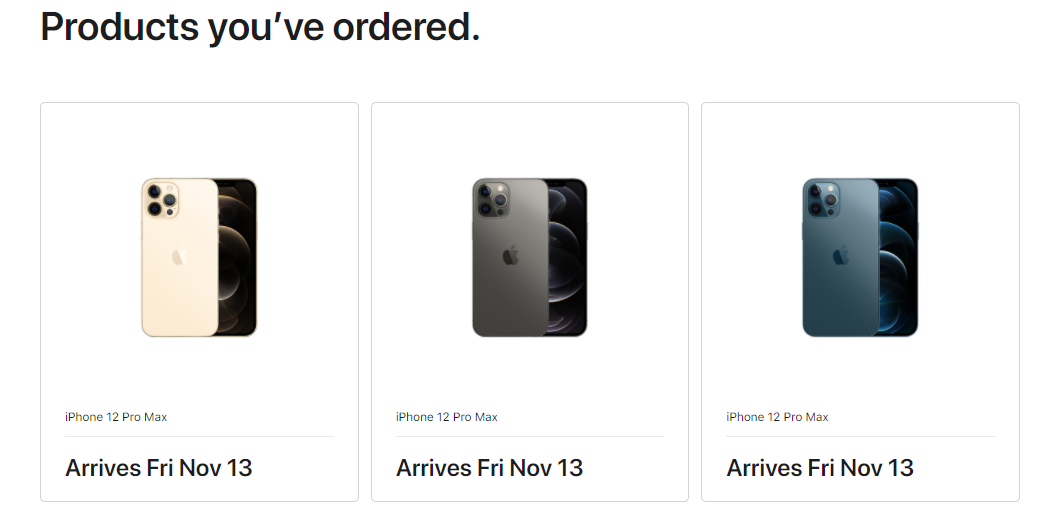Open the iPhone 12 Pro Max label under graphite phone

[446, 417]
